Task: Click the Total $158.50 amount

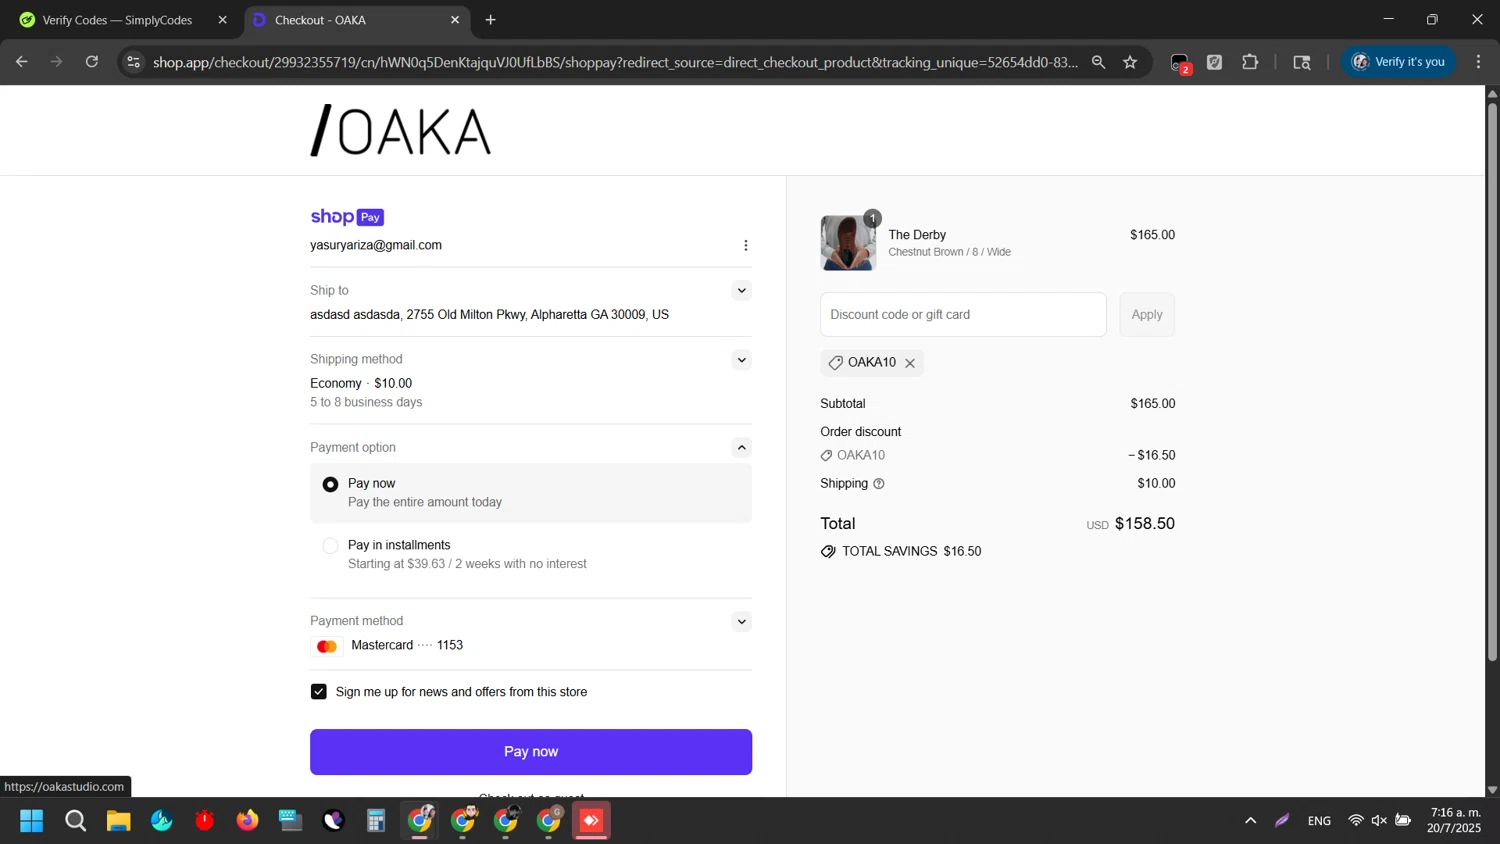Action: (x=1145, y=524)
